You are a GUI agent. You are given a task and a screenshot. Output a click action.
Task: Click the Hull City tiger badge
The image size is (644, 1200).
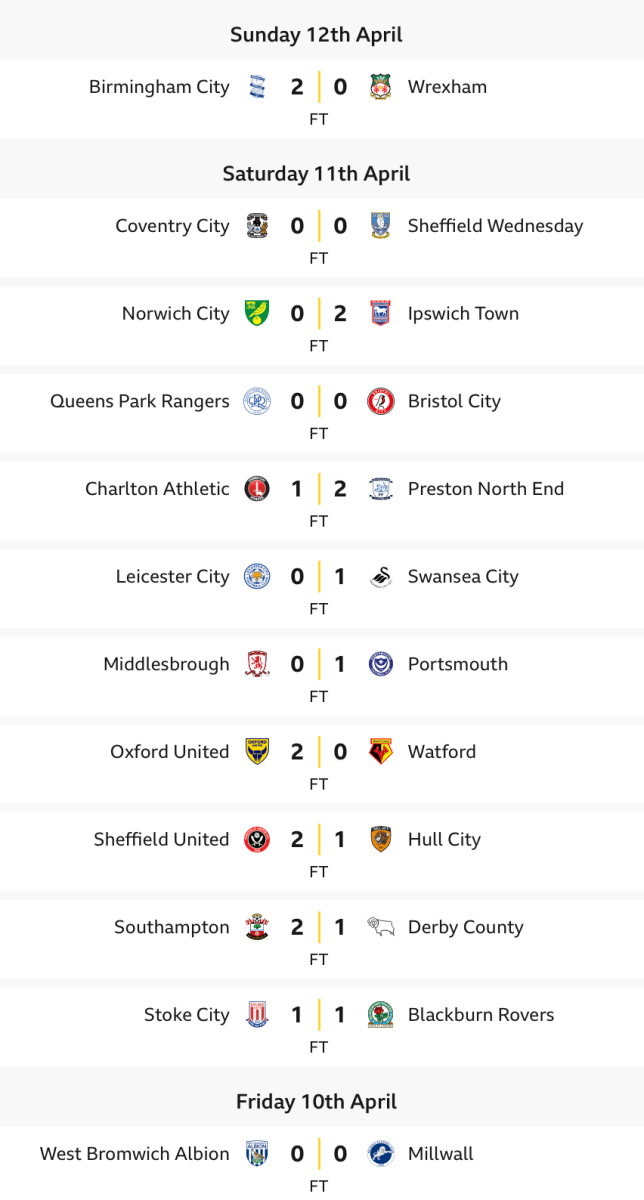click(x=380, y=840)
